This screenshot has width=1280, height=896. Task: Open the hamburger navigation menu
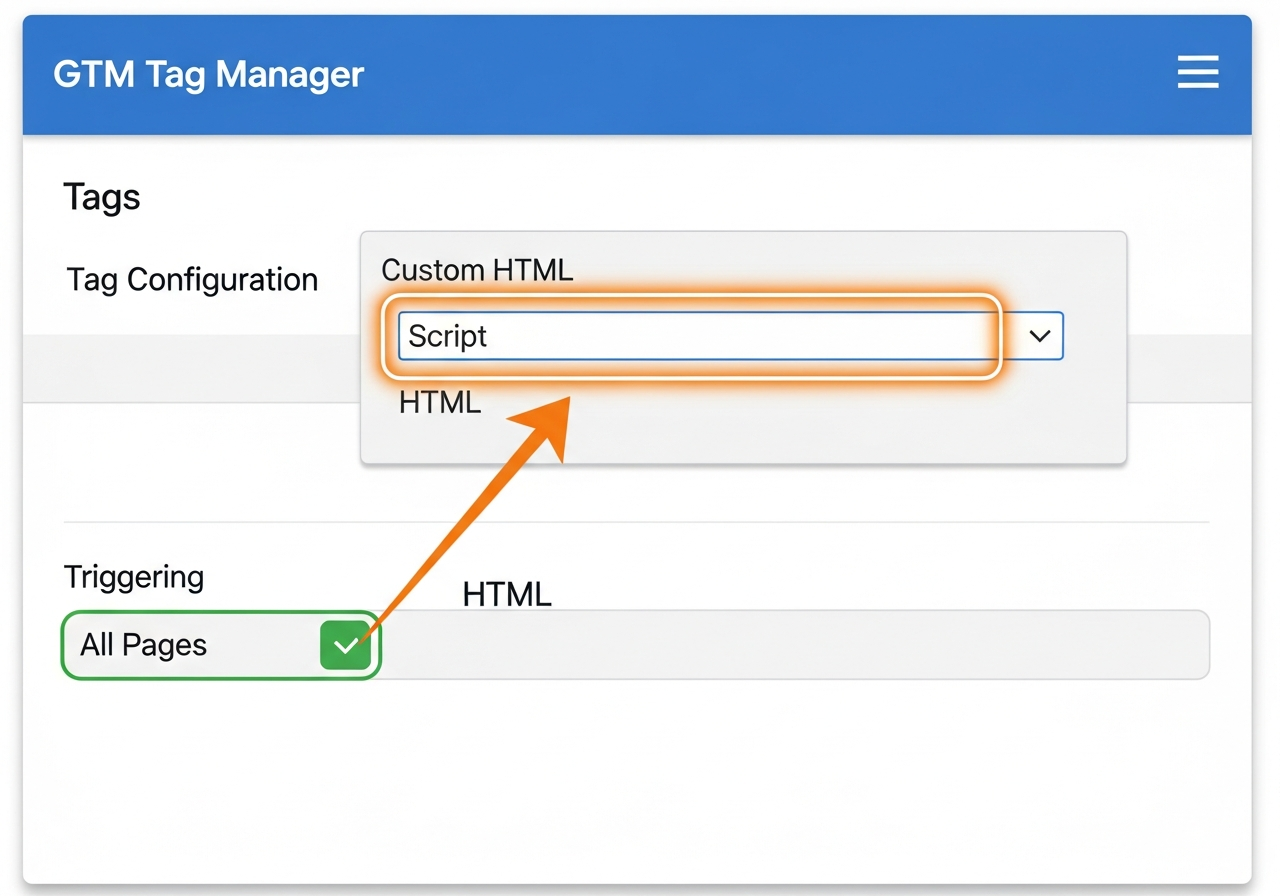pyautogui.click(x=1197, y=72)
